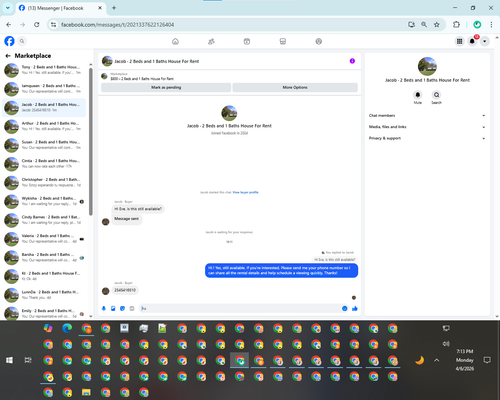Open the Cindy Barnes conversation
Screen dimensions: 500x400
[x=44, y=220]
